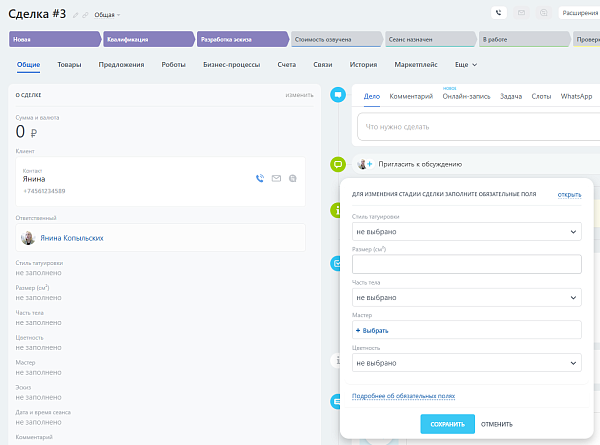Click the Расширения button
The width and height of the screenshot is (600, 445).
point(579,13)
